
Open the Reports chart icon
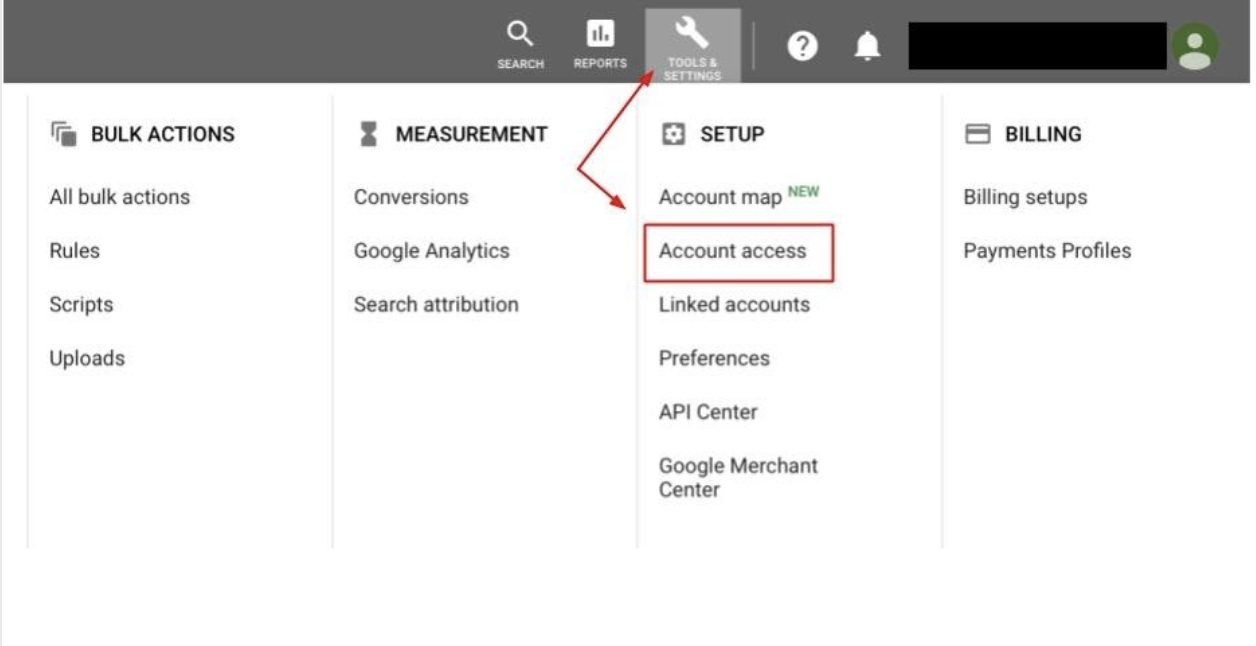[x=600, y=35]
